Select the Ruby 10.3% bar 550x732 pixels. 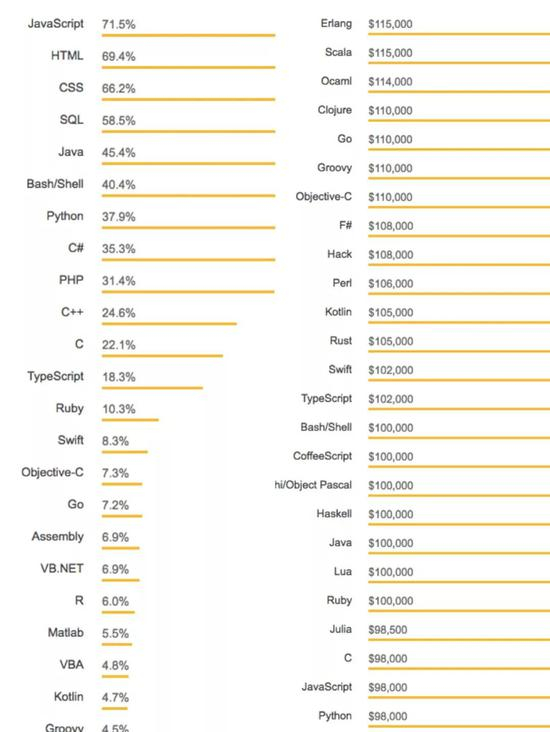[130, 420]
